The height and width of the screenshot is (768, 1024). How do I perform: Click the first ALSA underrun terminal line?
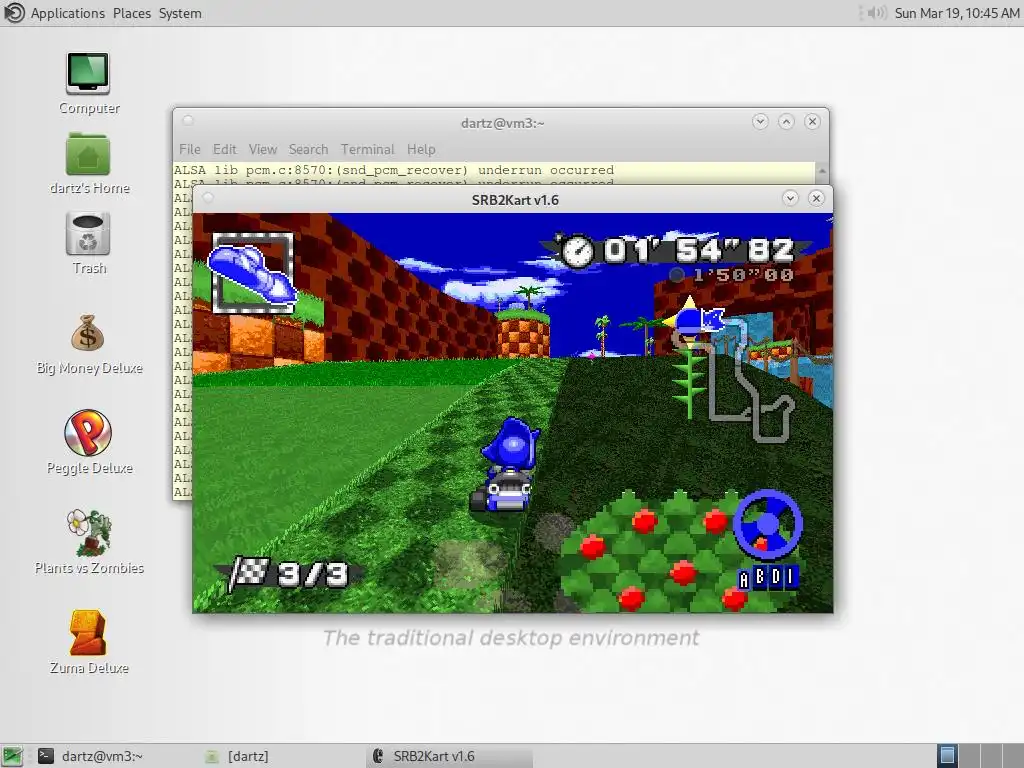point(394,170)
